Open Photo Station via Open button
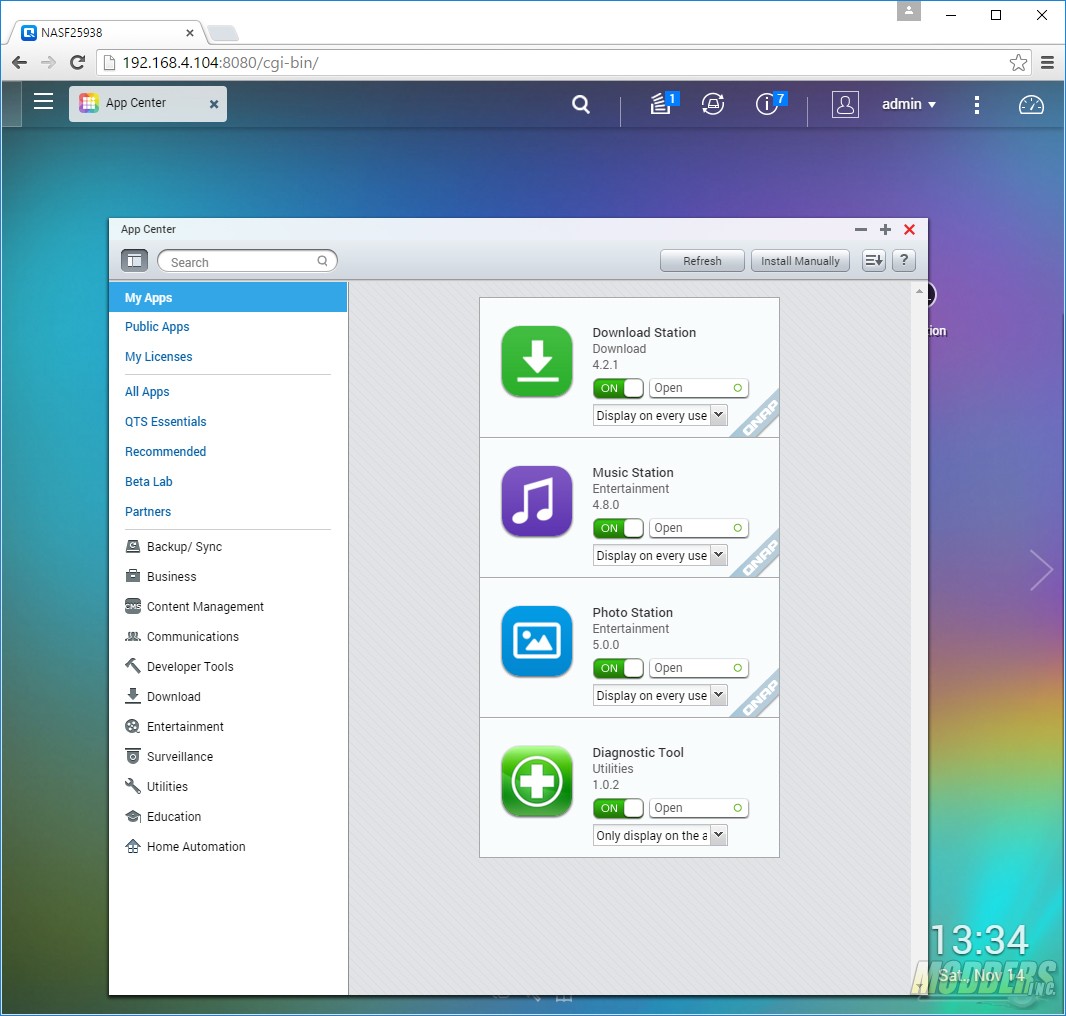Screen dimensions: 1066x1016 (x=699, y=668)
